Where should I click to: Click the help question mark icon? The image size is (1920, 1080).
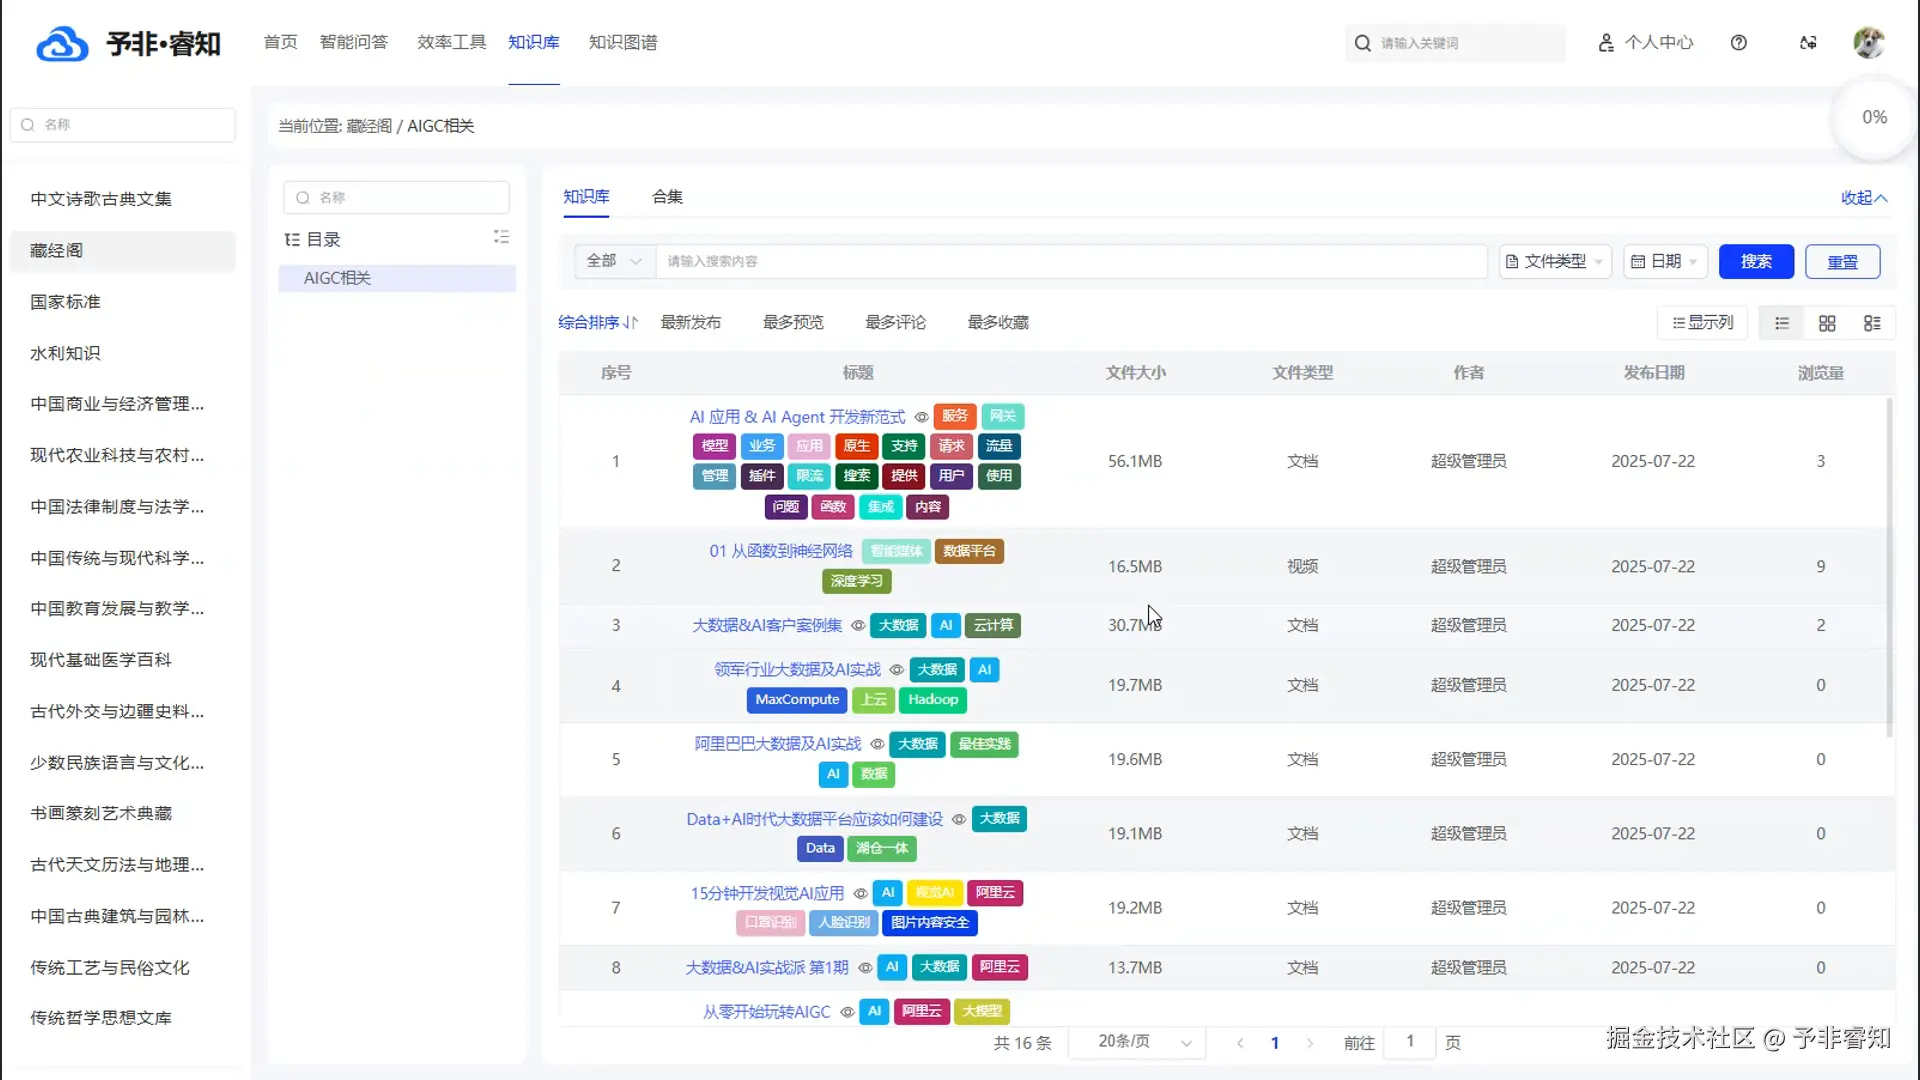tap(1739, 43)
